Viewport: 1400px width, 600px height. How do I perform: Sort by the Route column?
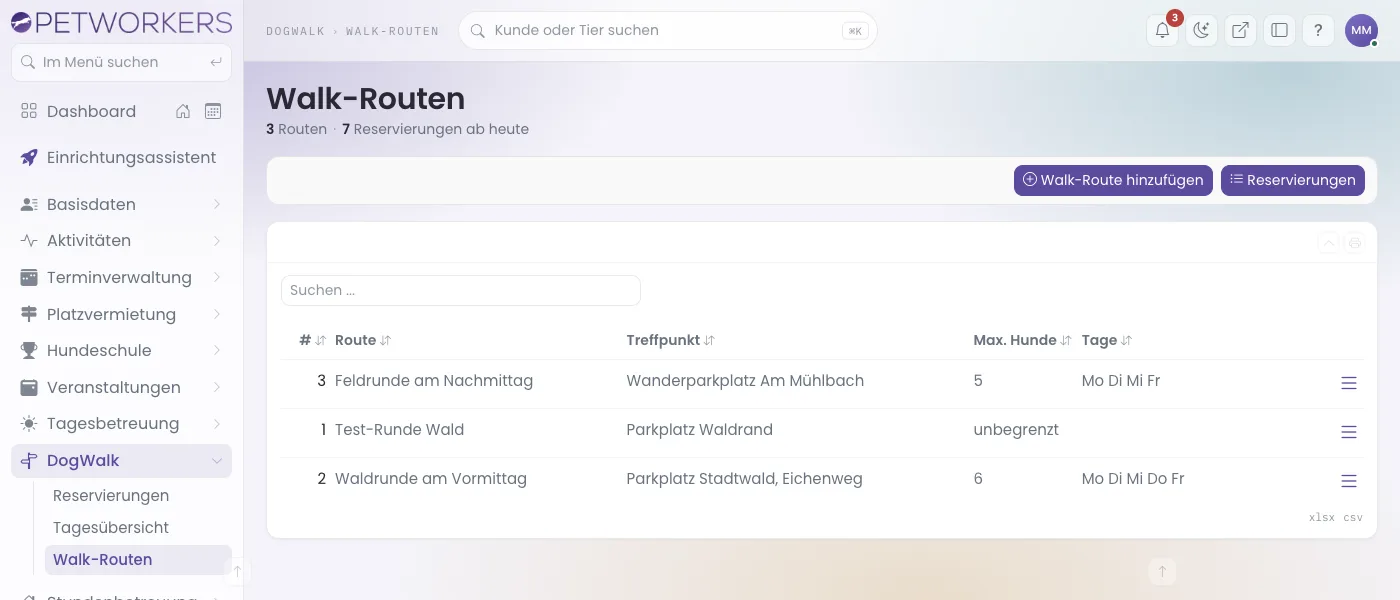(363, 340)
